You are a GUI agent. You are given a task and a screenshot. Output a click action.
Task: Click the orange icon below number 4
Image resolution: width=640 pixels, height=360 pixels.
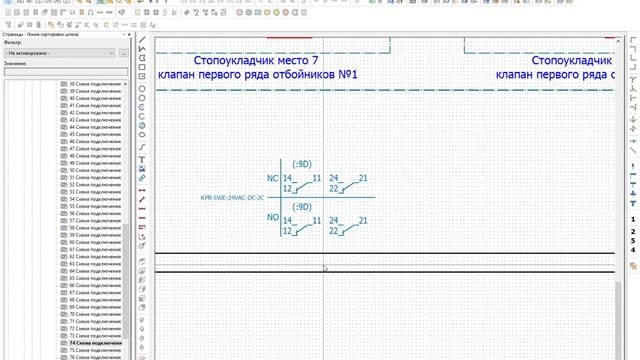pos(633,266)
